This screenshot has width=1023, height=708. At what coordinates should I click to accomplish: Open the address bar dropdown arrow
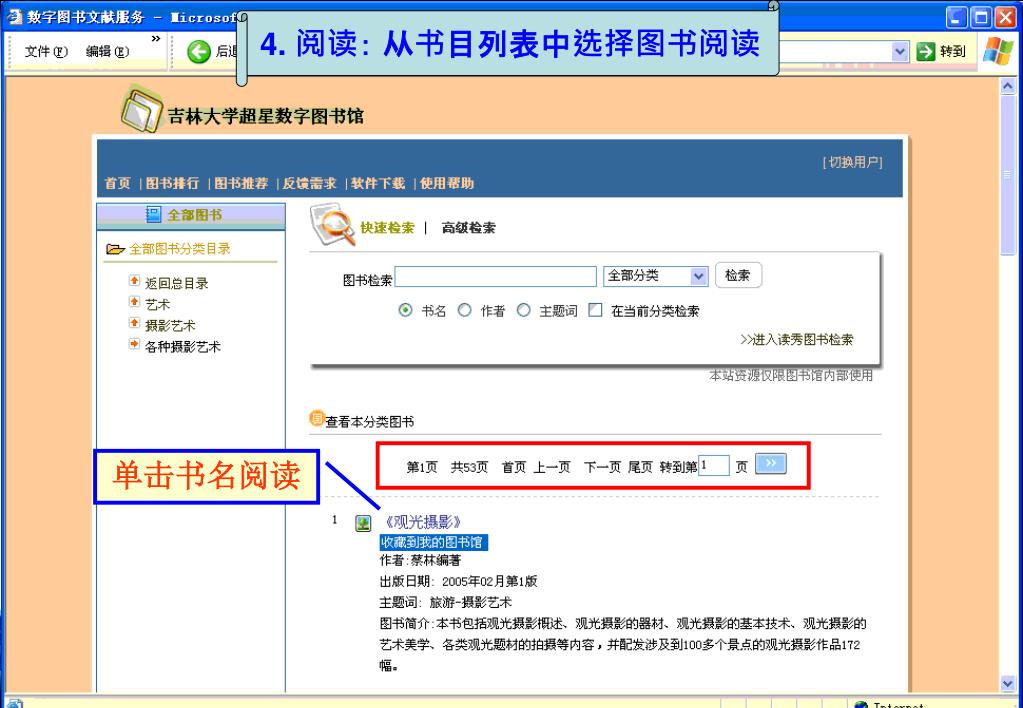pyautogui.click(x=900, y=52)
